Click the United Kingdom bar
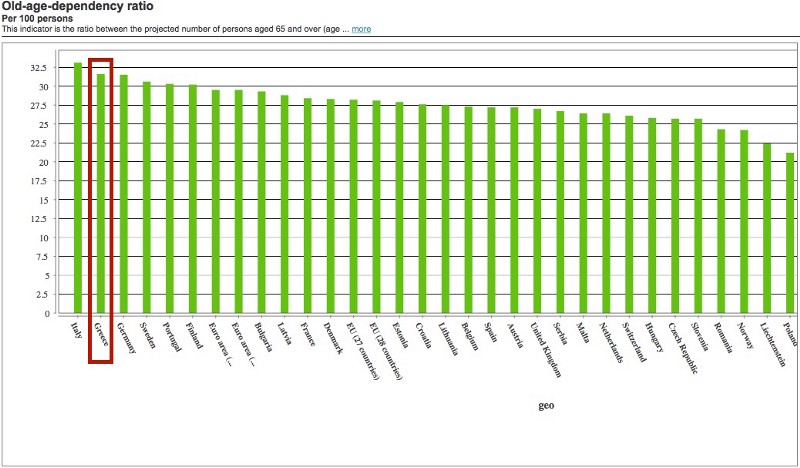 [537, 211]
